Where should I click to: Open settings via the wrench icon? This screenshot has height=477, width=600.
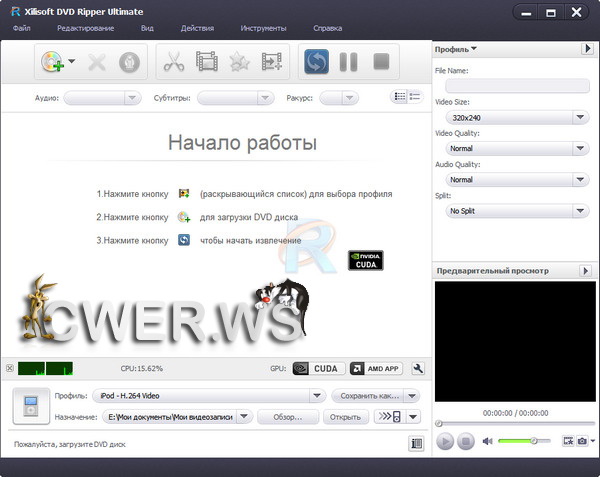[x=418, y=368]
